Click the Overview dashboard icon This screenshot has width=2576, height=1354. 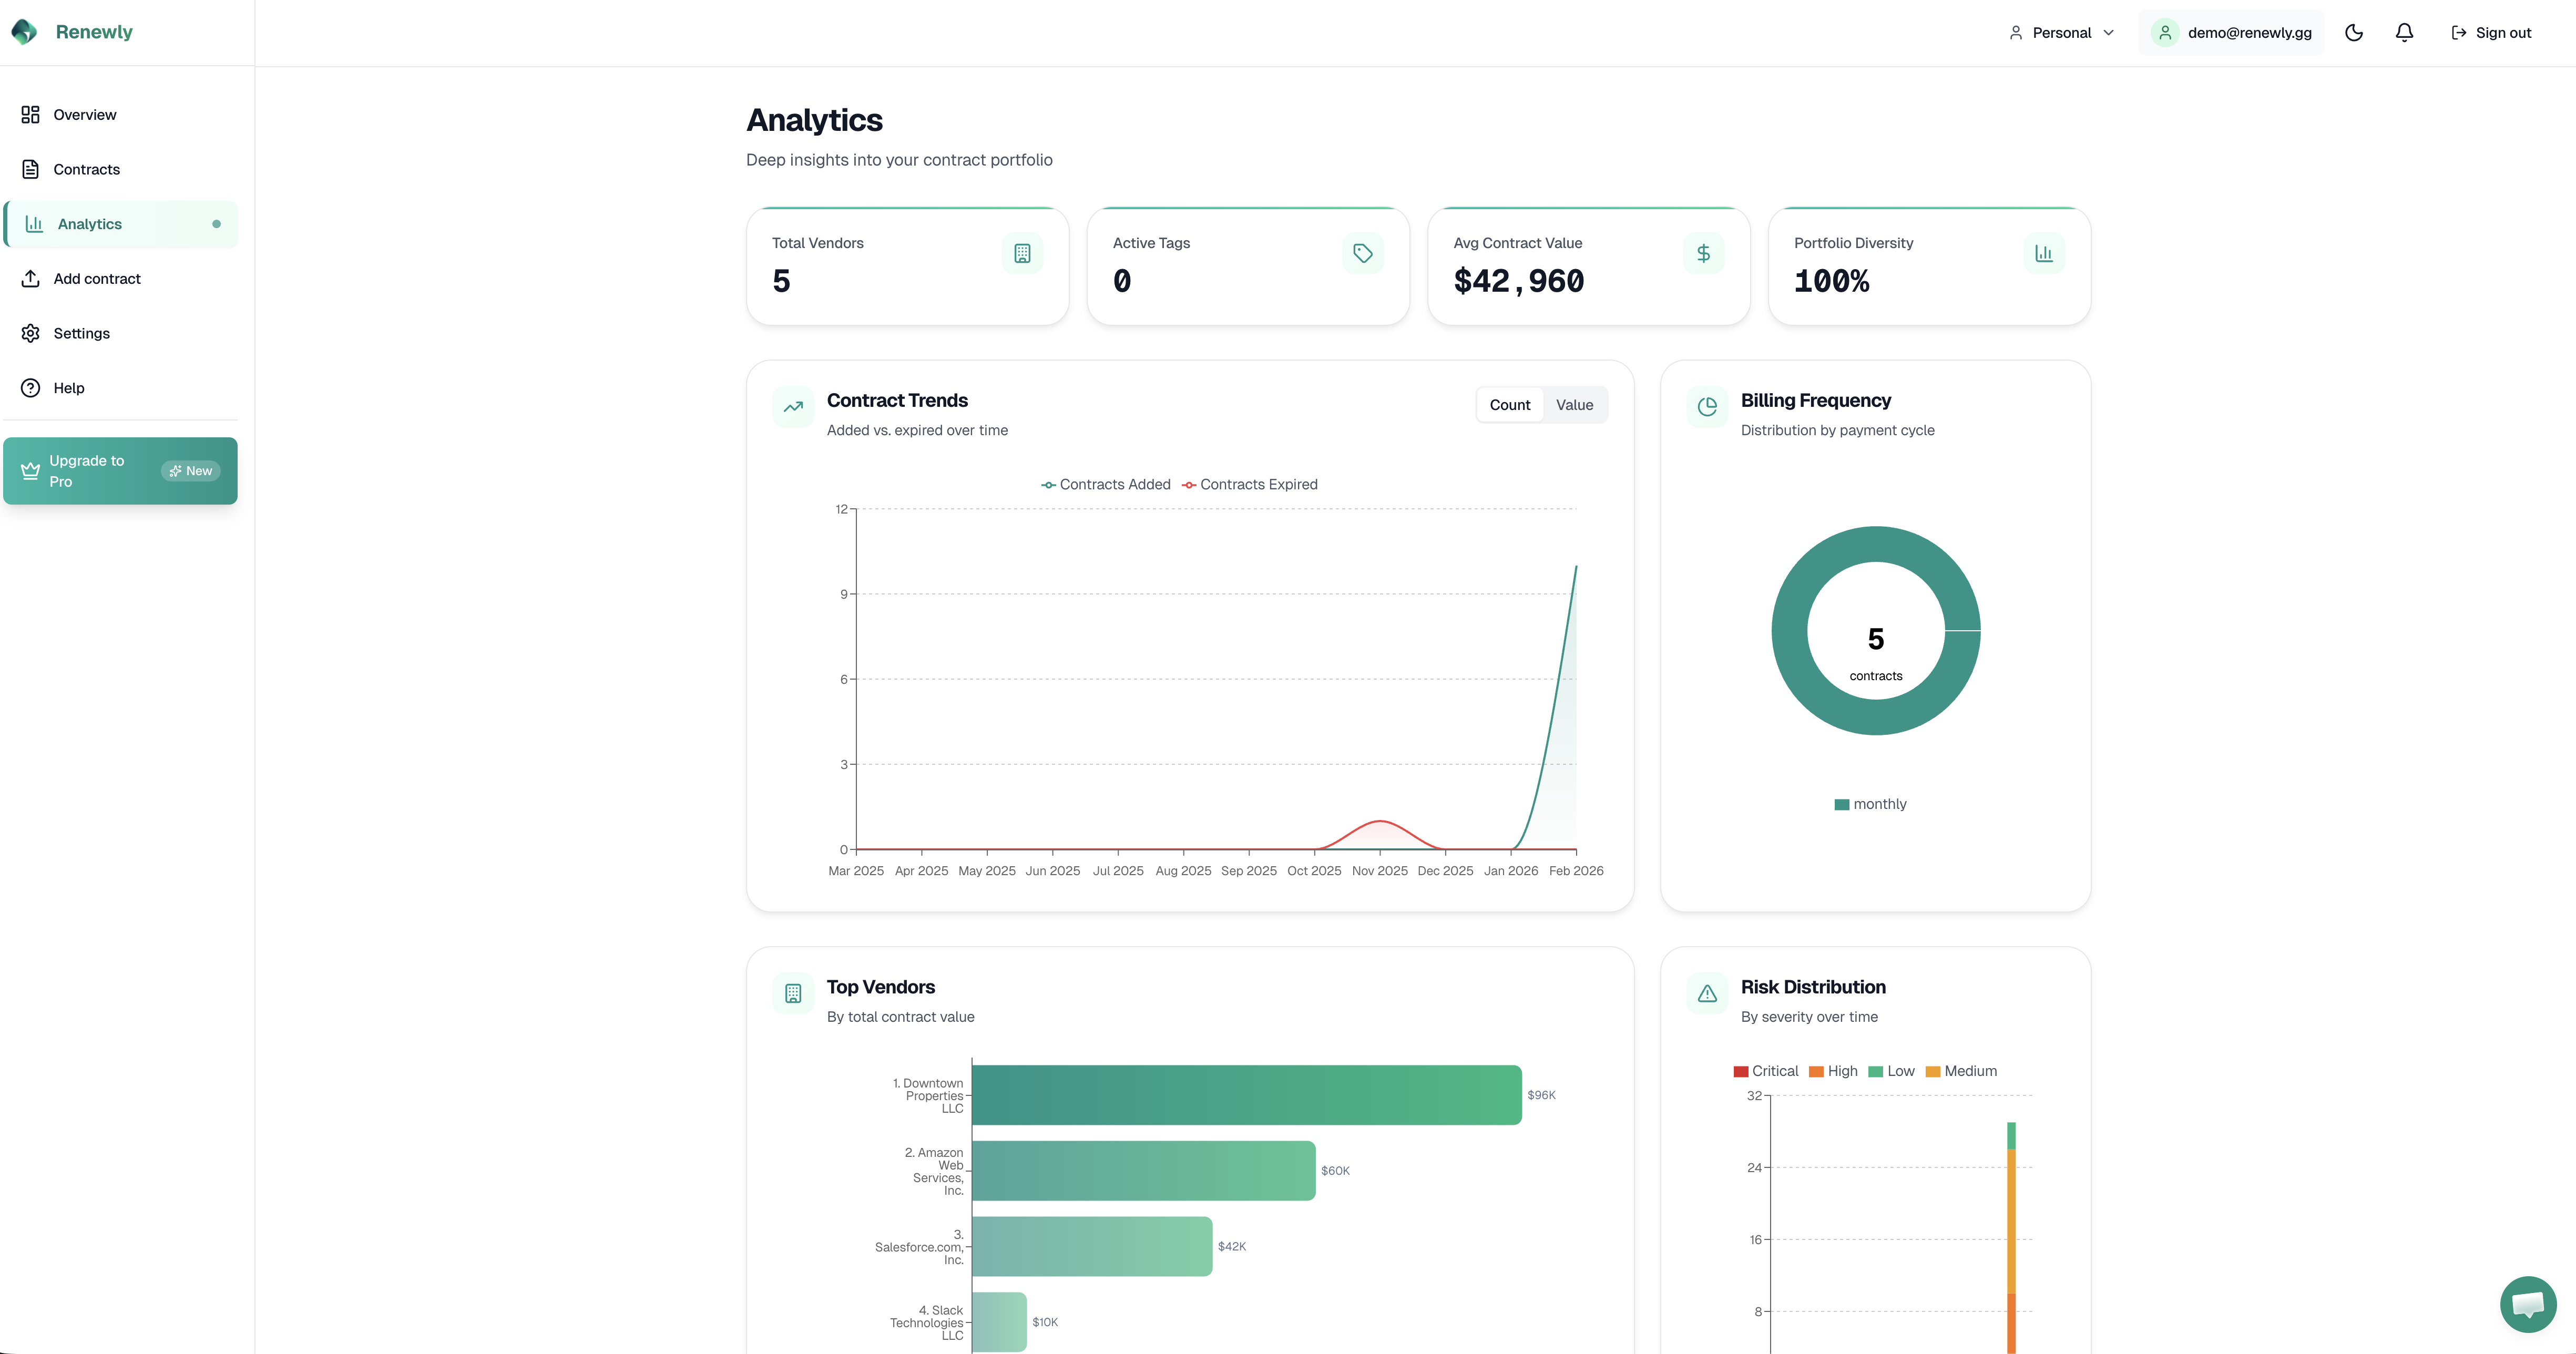pos(31,114)
